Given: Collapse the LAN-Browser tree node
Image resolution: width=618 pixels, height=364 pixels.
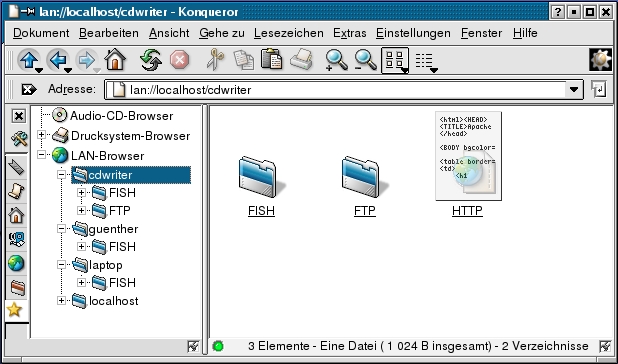Looking at the screenshot, I should (41, 155).
